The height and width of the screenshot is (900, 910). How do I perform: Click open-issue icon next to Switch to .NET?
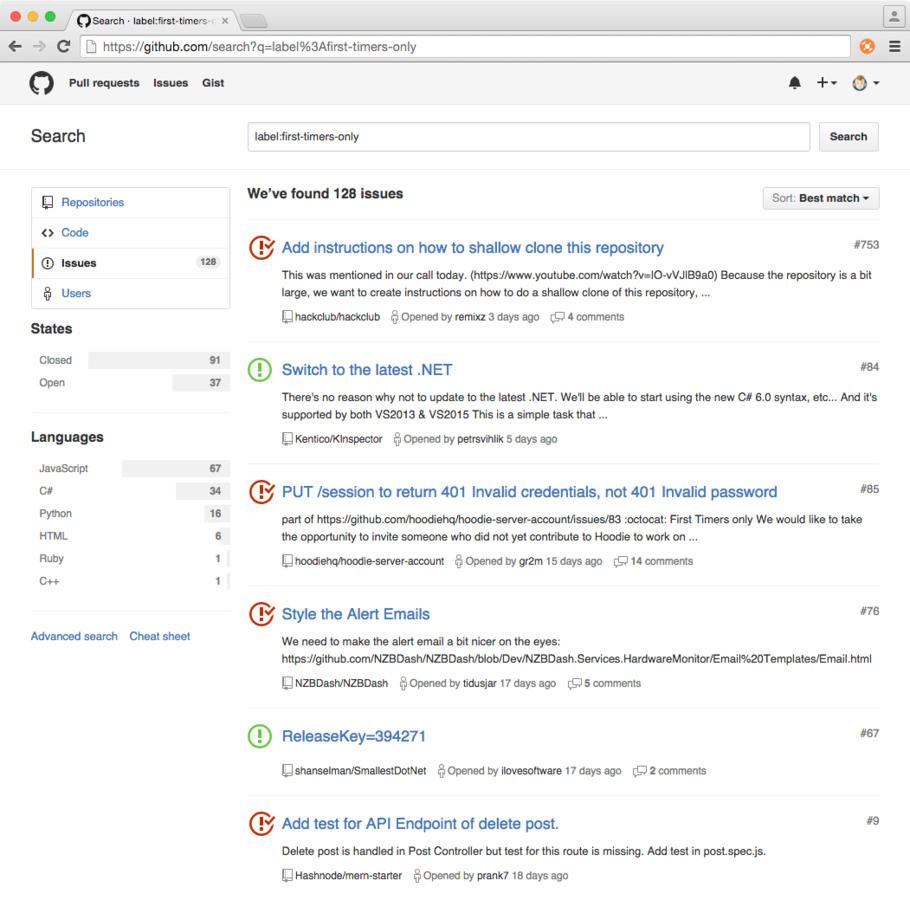[259, 370]
